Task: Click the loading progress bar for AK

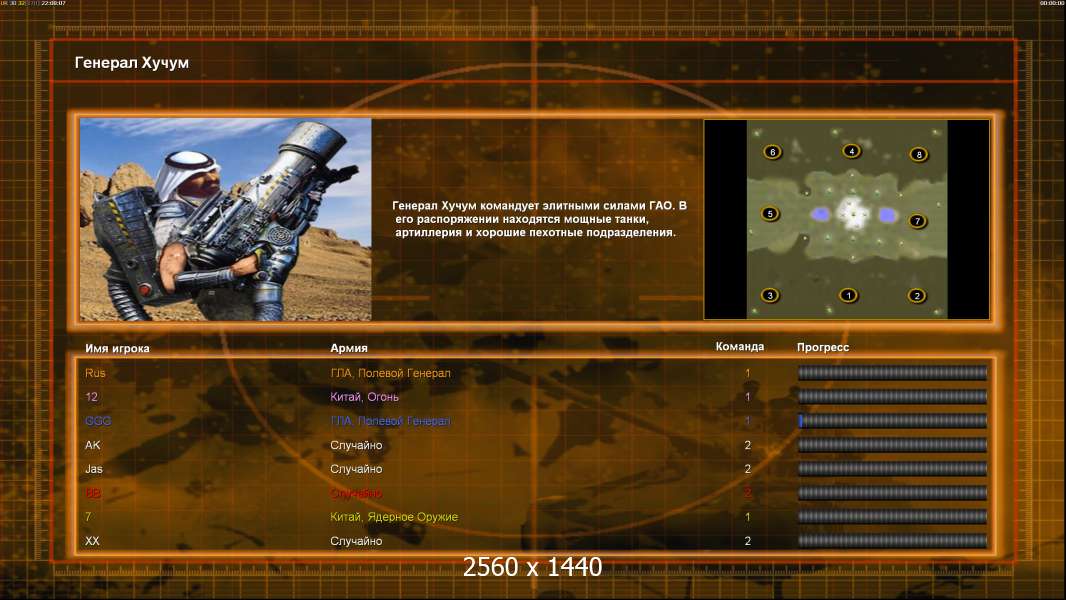Action: tap(892, 445)
